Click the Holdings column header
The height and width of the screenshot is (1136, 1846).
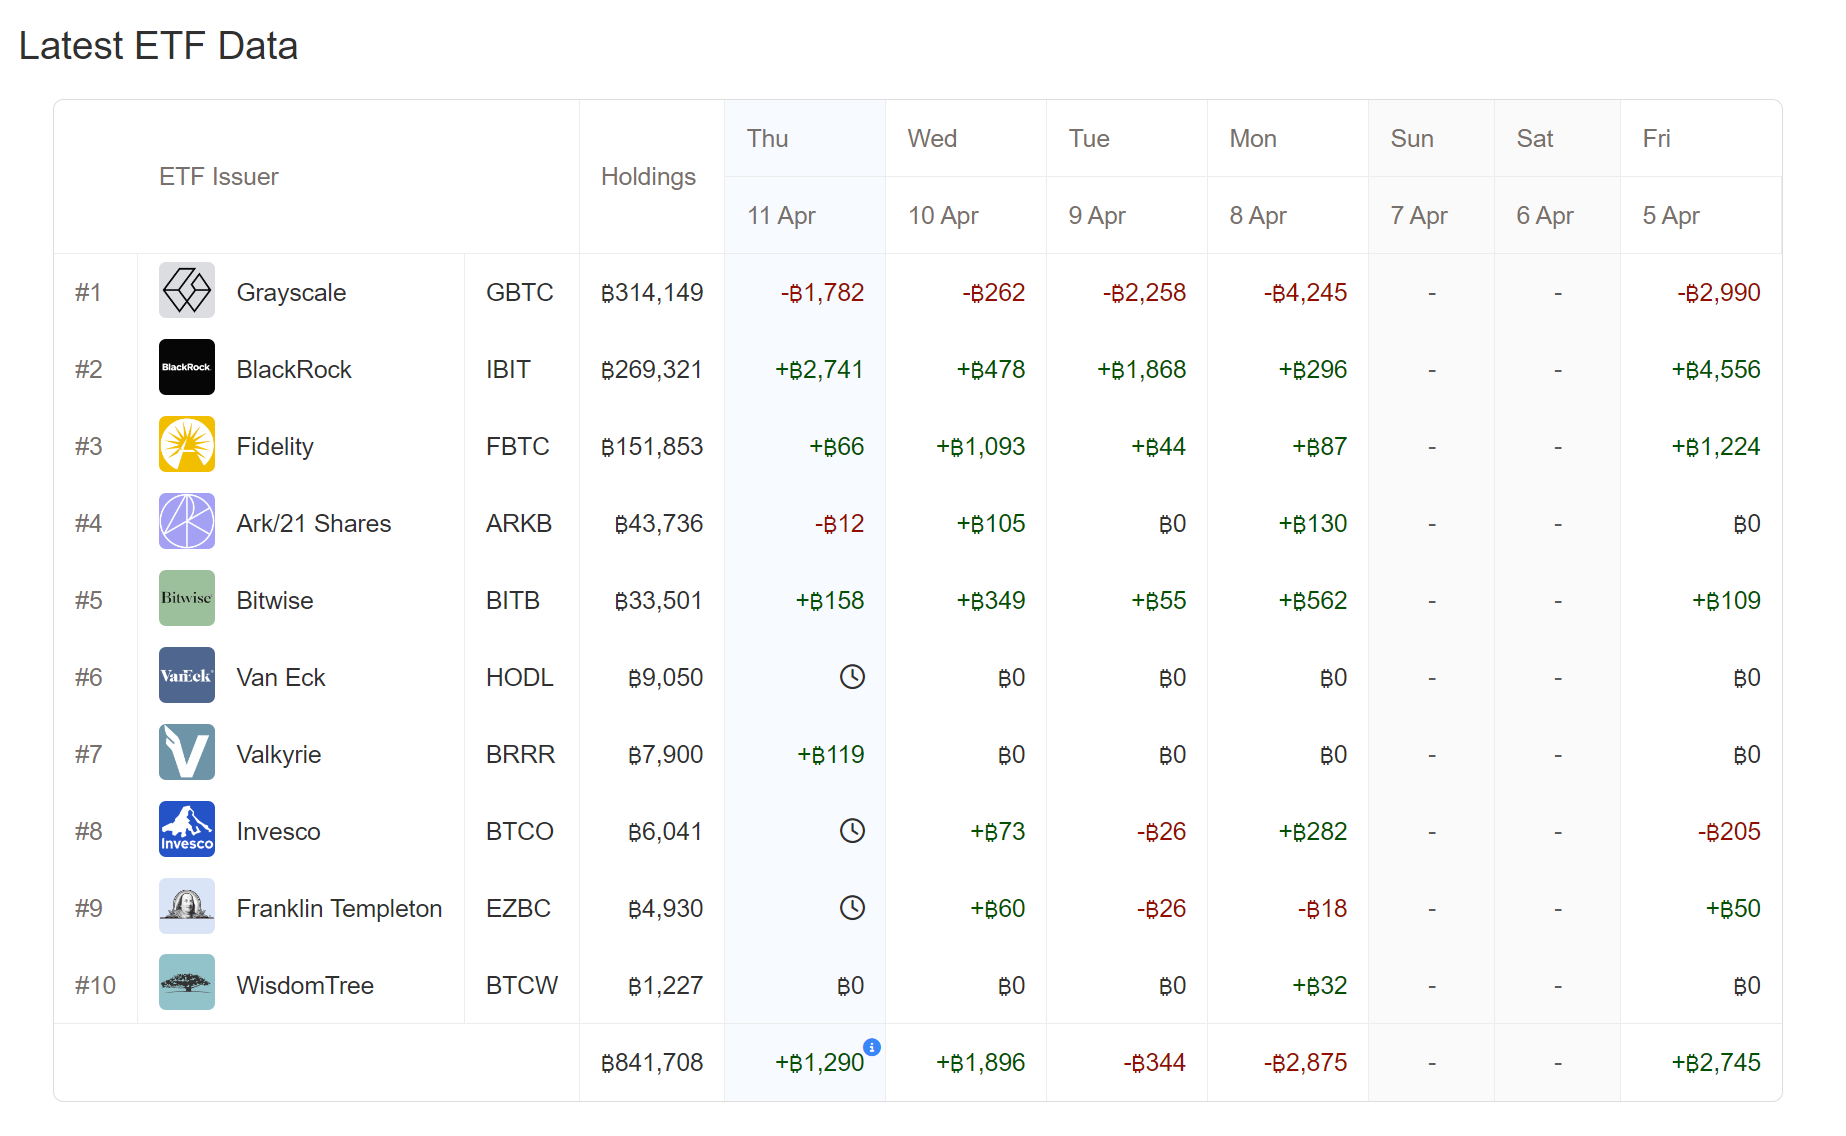click(648, 177)
